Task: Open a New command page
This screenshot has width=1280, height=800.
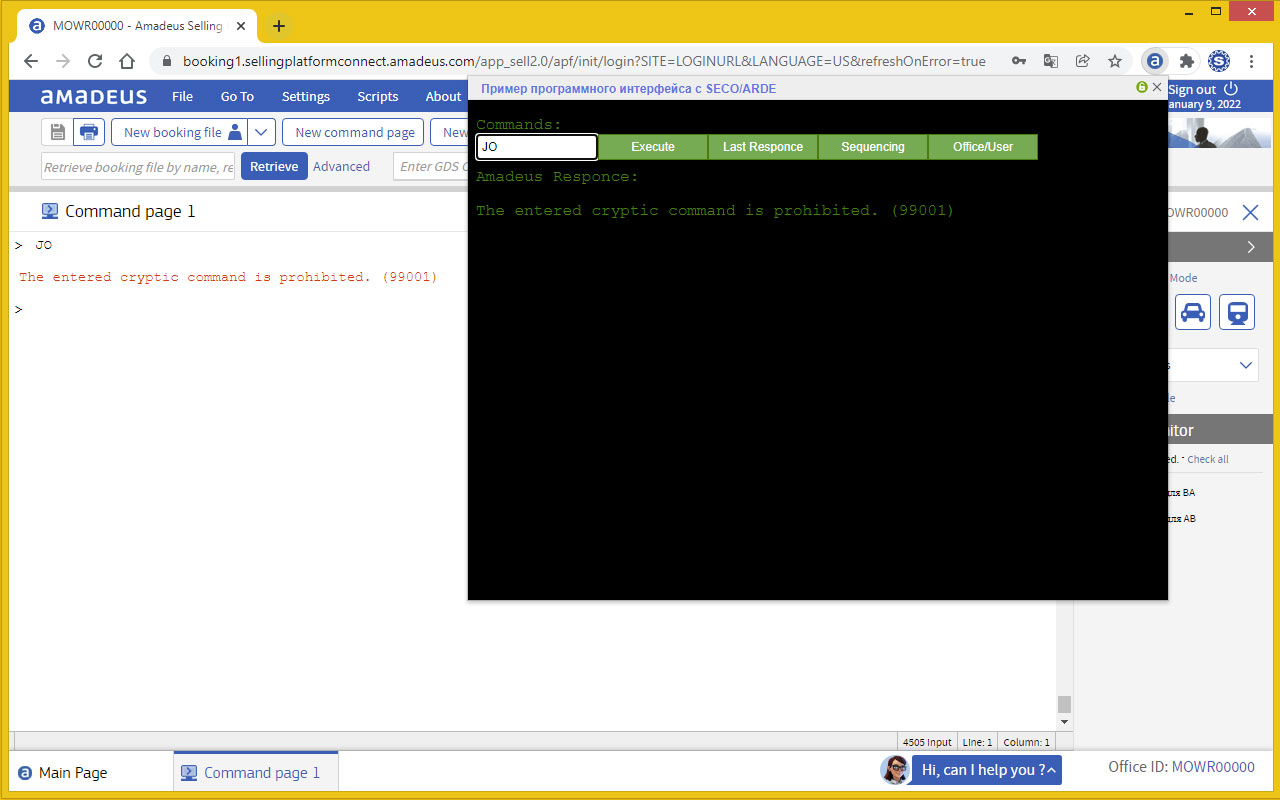Action: 354,132
